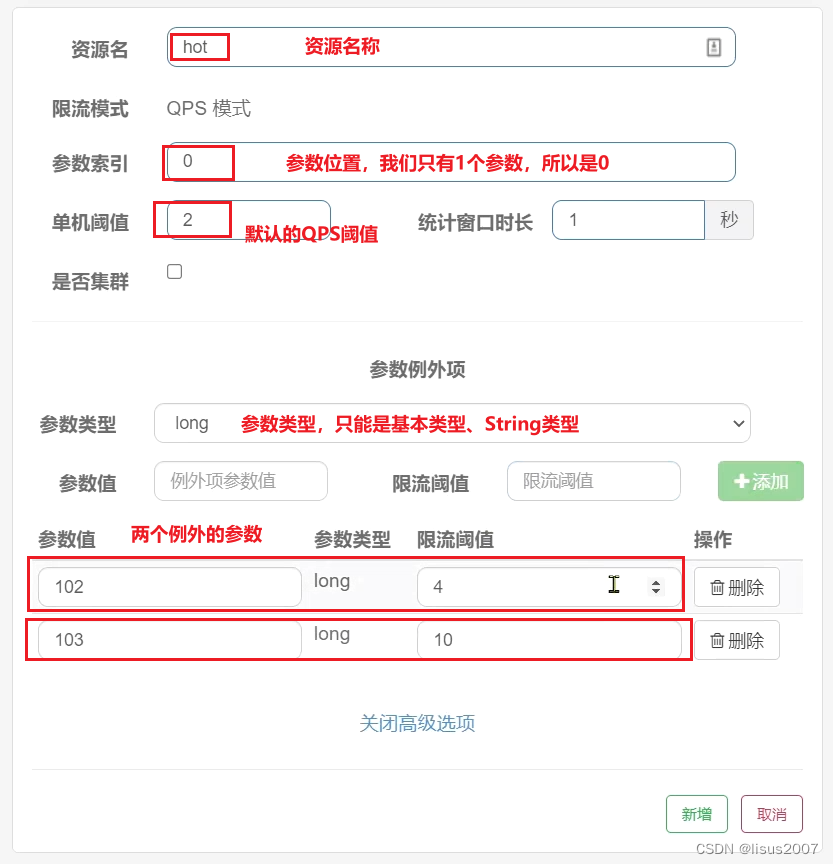Viewport: 833px width, 864px height.
Task: Click the plus icon on the 添加 button
Action: tap(742, 481)
